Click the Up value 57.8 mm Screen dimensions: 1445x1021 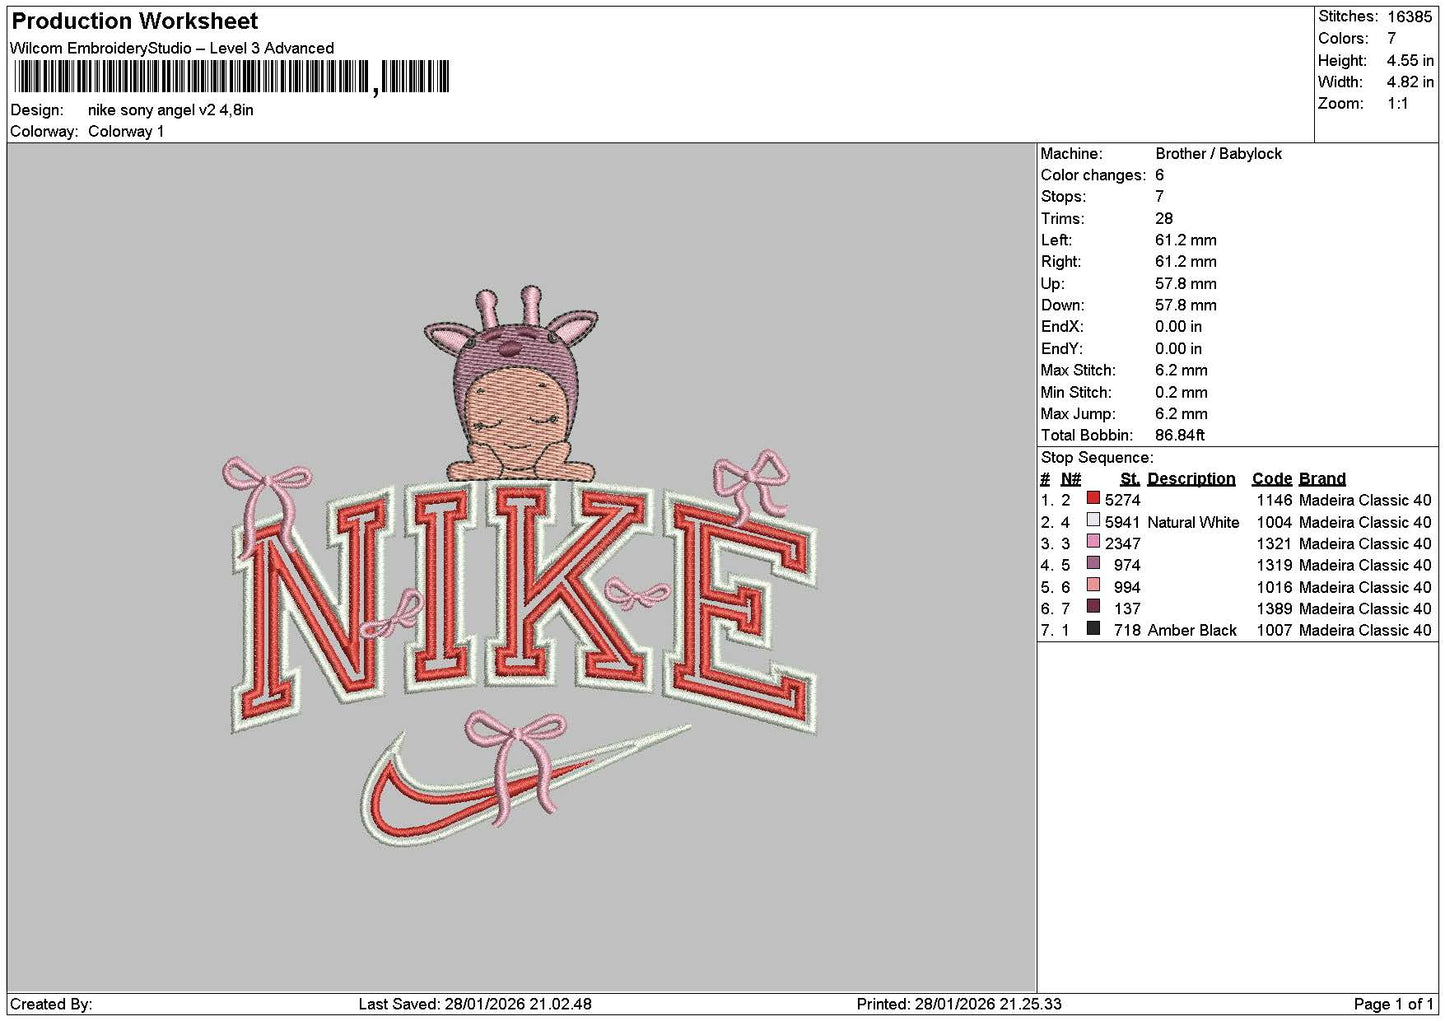(1186, 283)
